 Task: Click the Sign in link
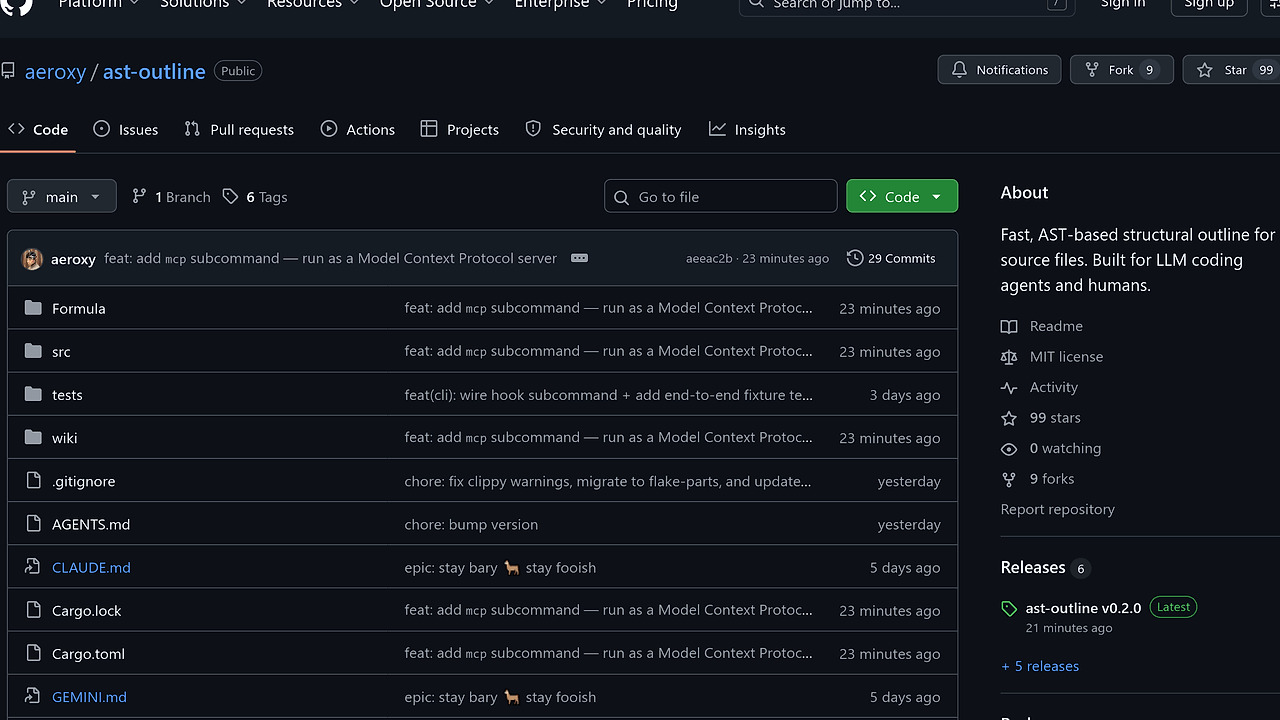click(1123, 4)
